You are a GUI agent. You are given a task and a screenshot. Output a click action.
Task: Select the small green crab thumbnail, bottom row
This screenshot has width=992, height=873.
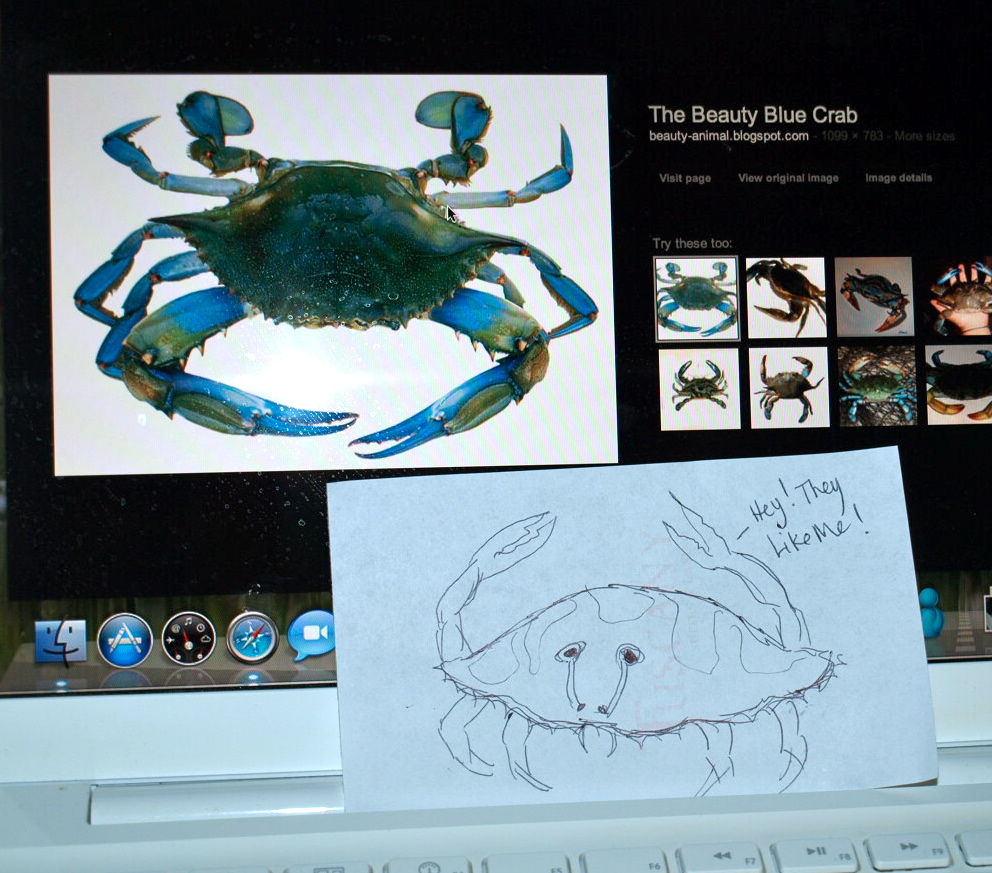tap(699, 387)
